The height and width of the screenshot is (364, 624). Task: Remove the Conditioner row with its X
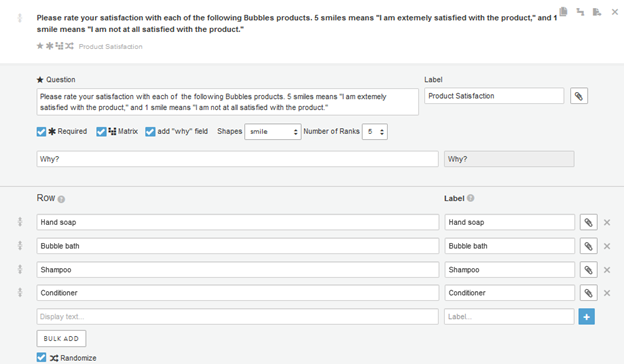(607, 293)
